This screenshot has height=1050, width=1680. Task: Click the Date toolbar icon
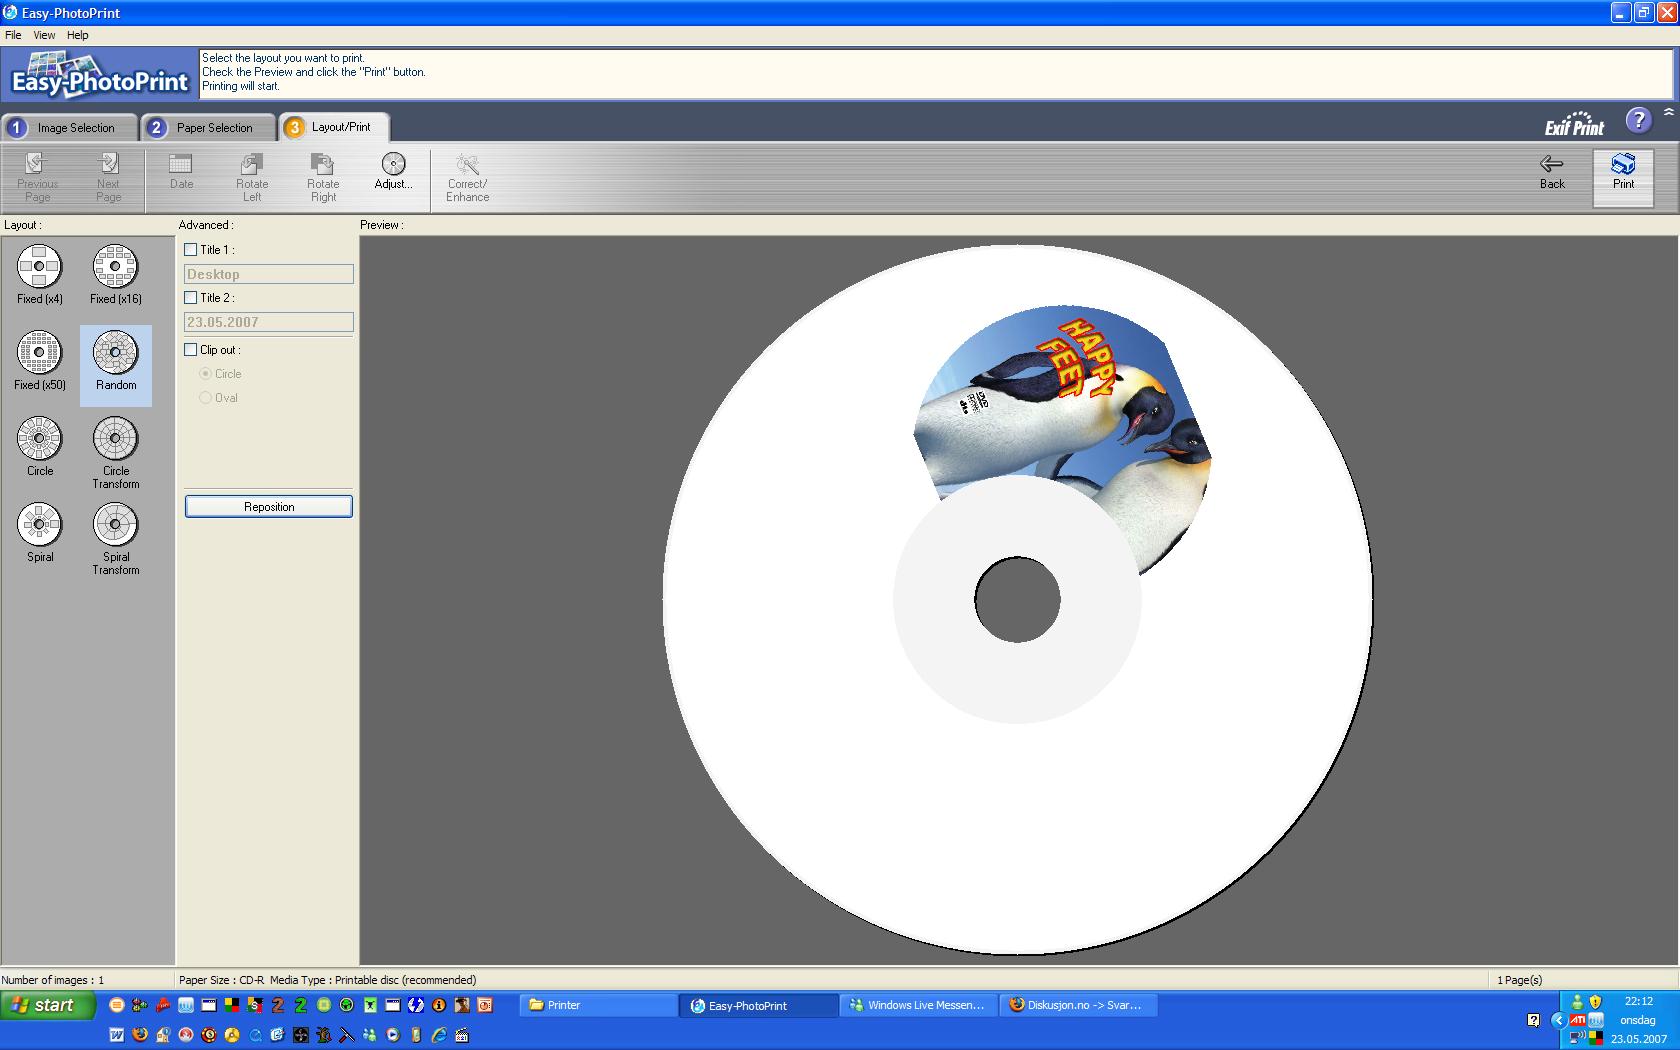point(181,171)
